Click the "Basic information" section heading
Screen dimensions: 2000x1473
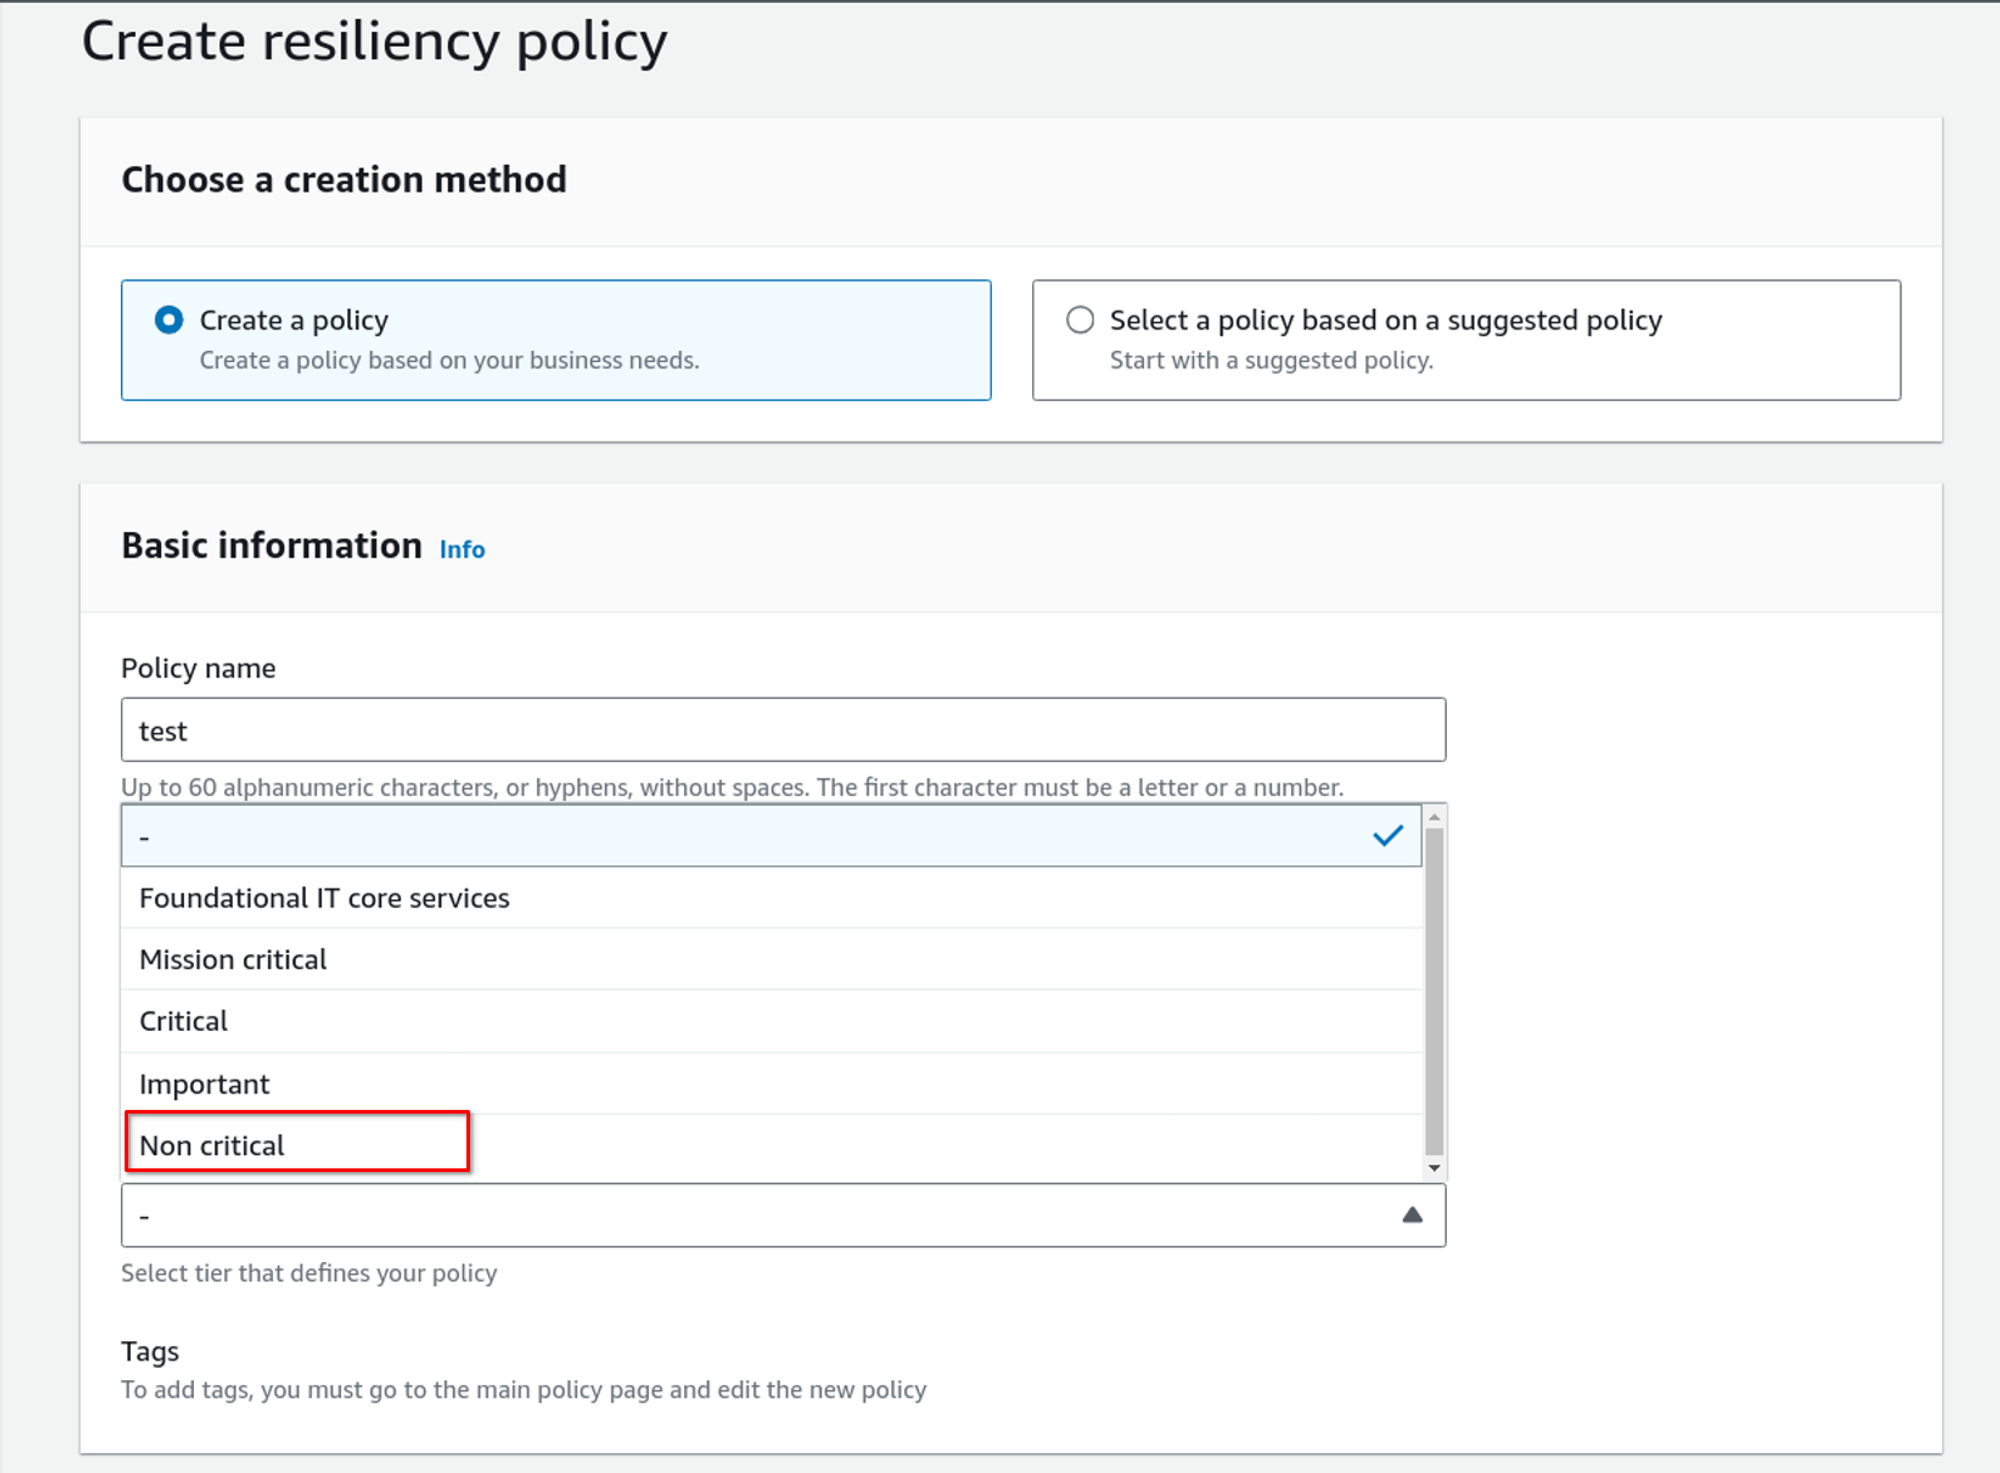coord(272,546)
